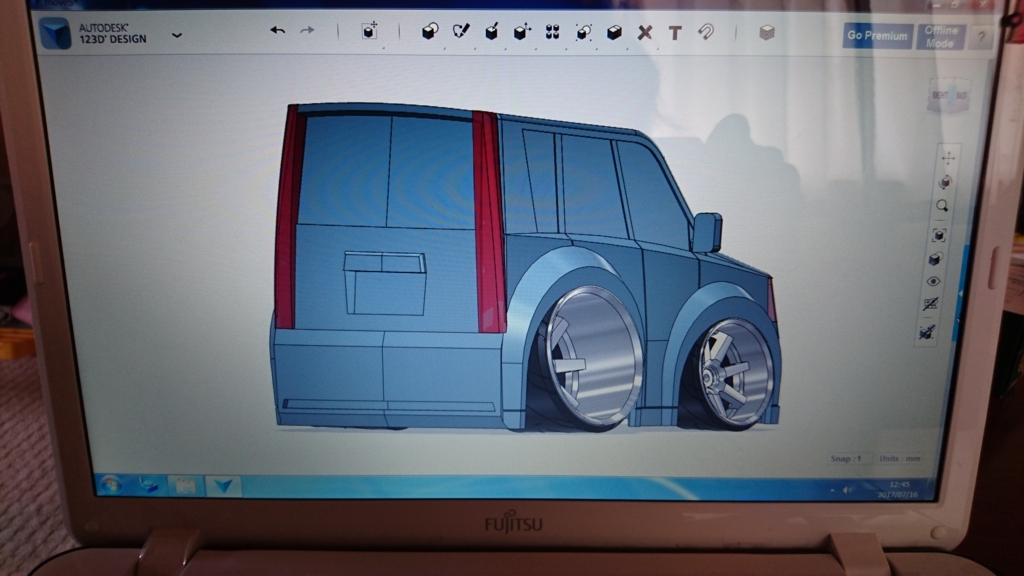
Task: Select the Measure tool
Action: click(x=645, y=32)
